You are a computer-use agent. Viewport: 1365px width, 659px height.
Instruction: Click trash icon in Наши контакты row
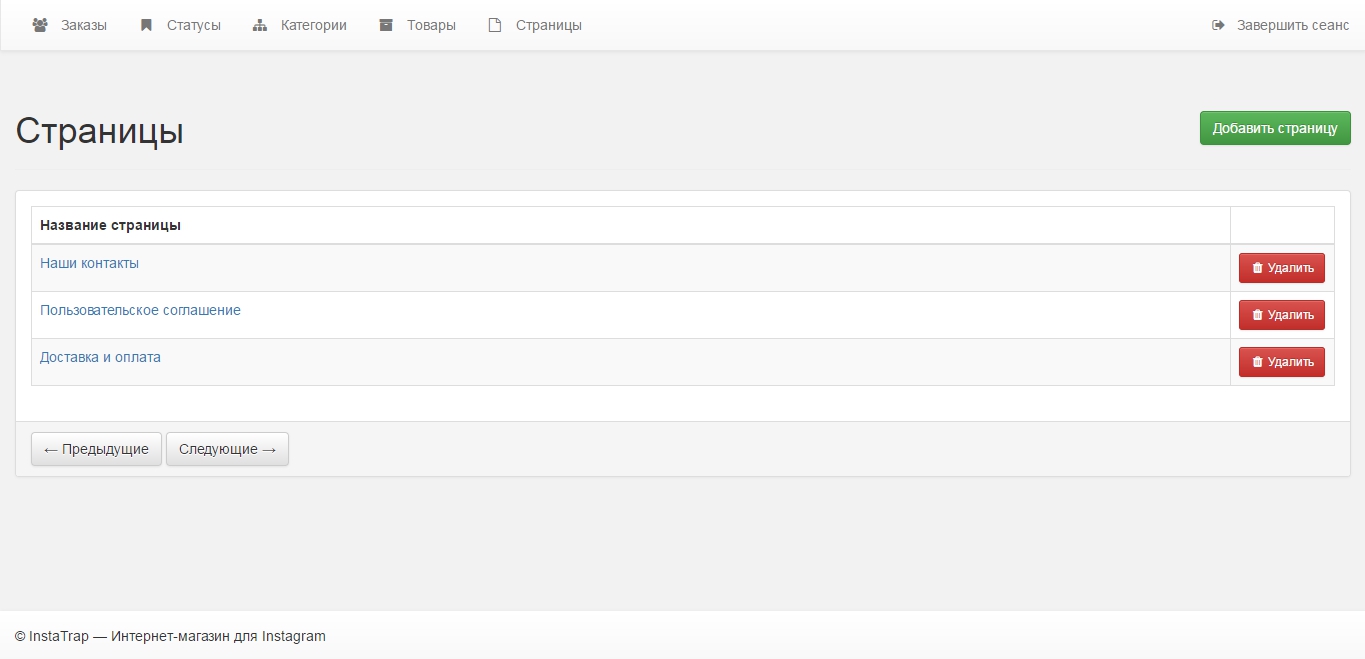pos(1258,268)
